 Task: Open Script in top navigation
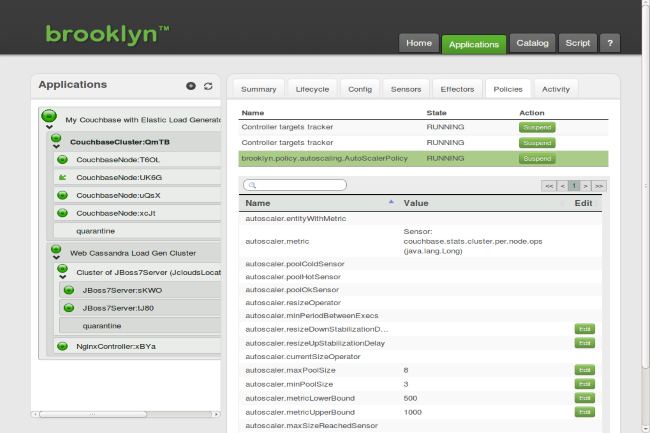coord(577,43)
